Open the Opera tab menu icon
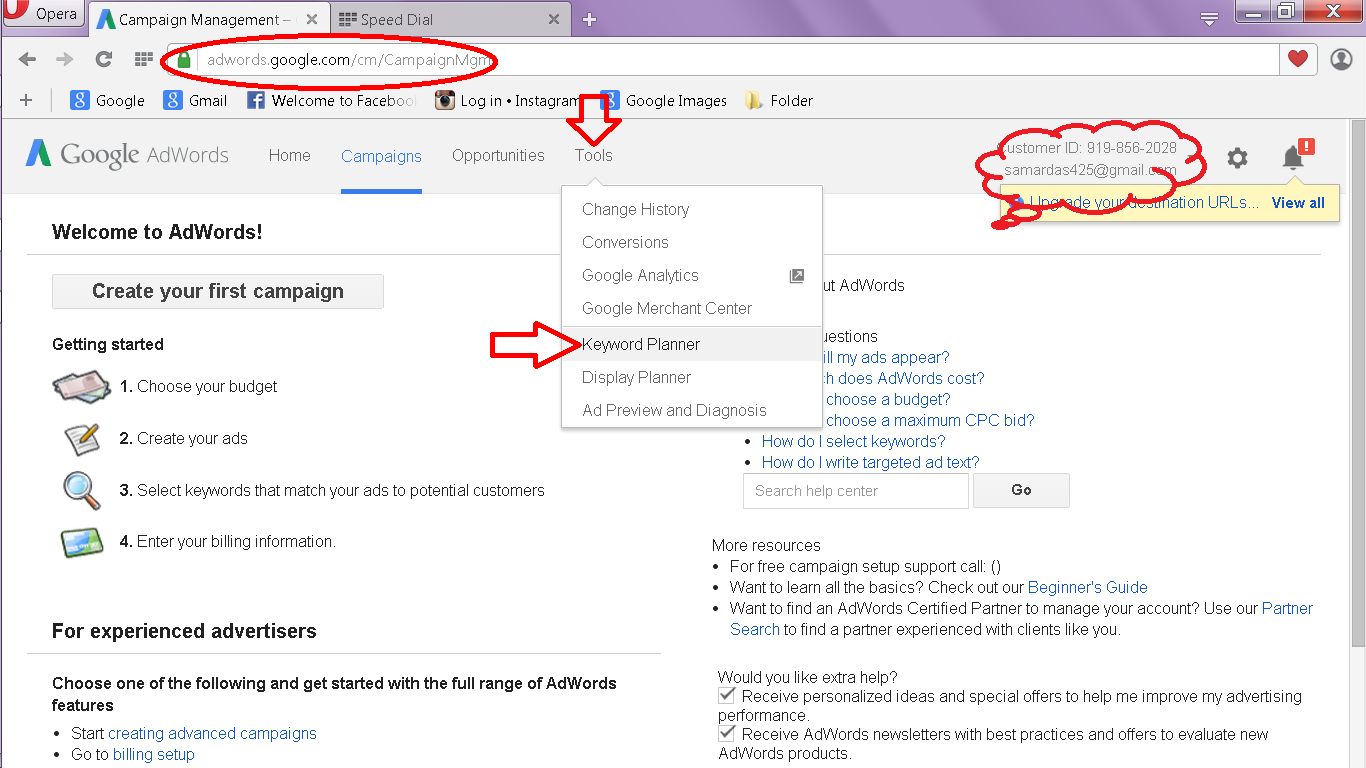Viewport: 1366px width, 768px height. (1209, 18)
